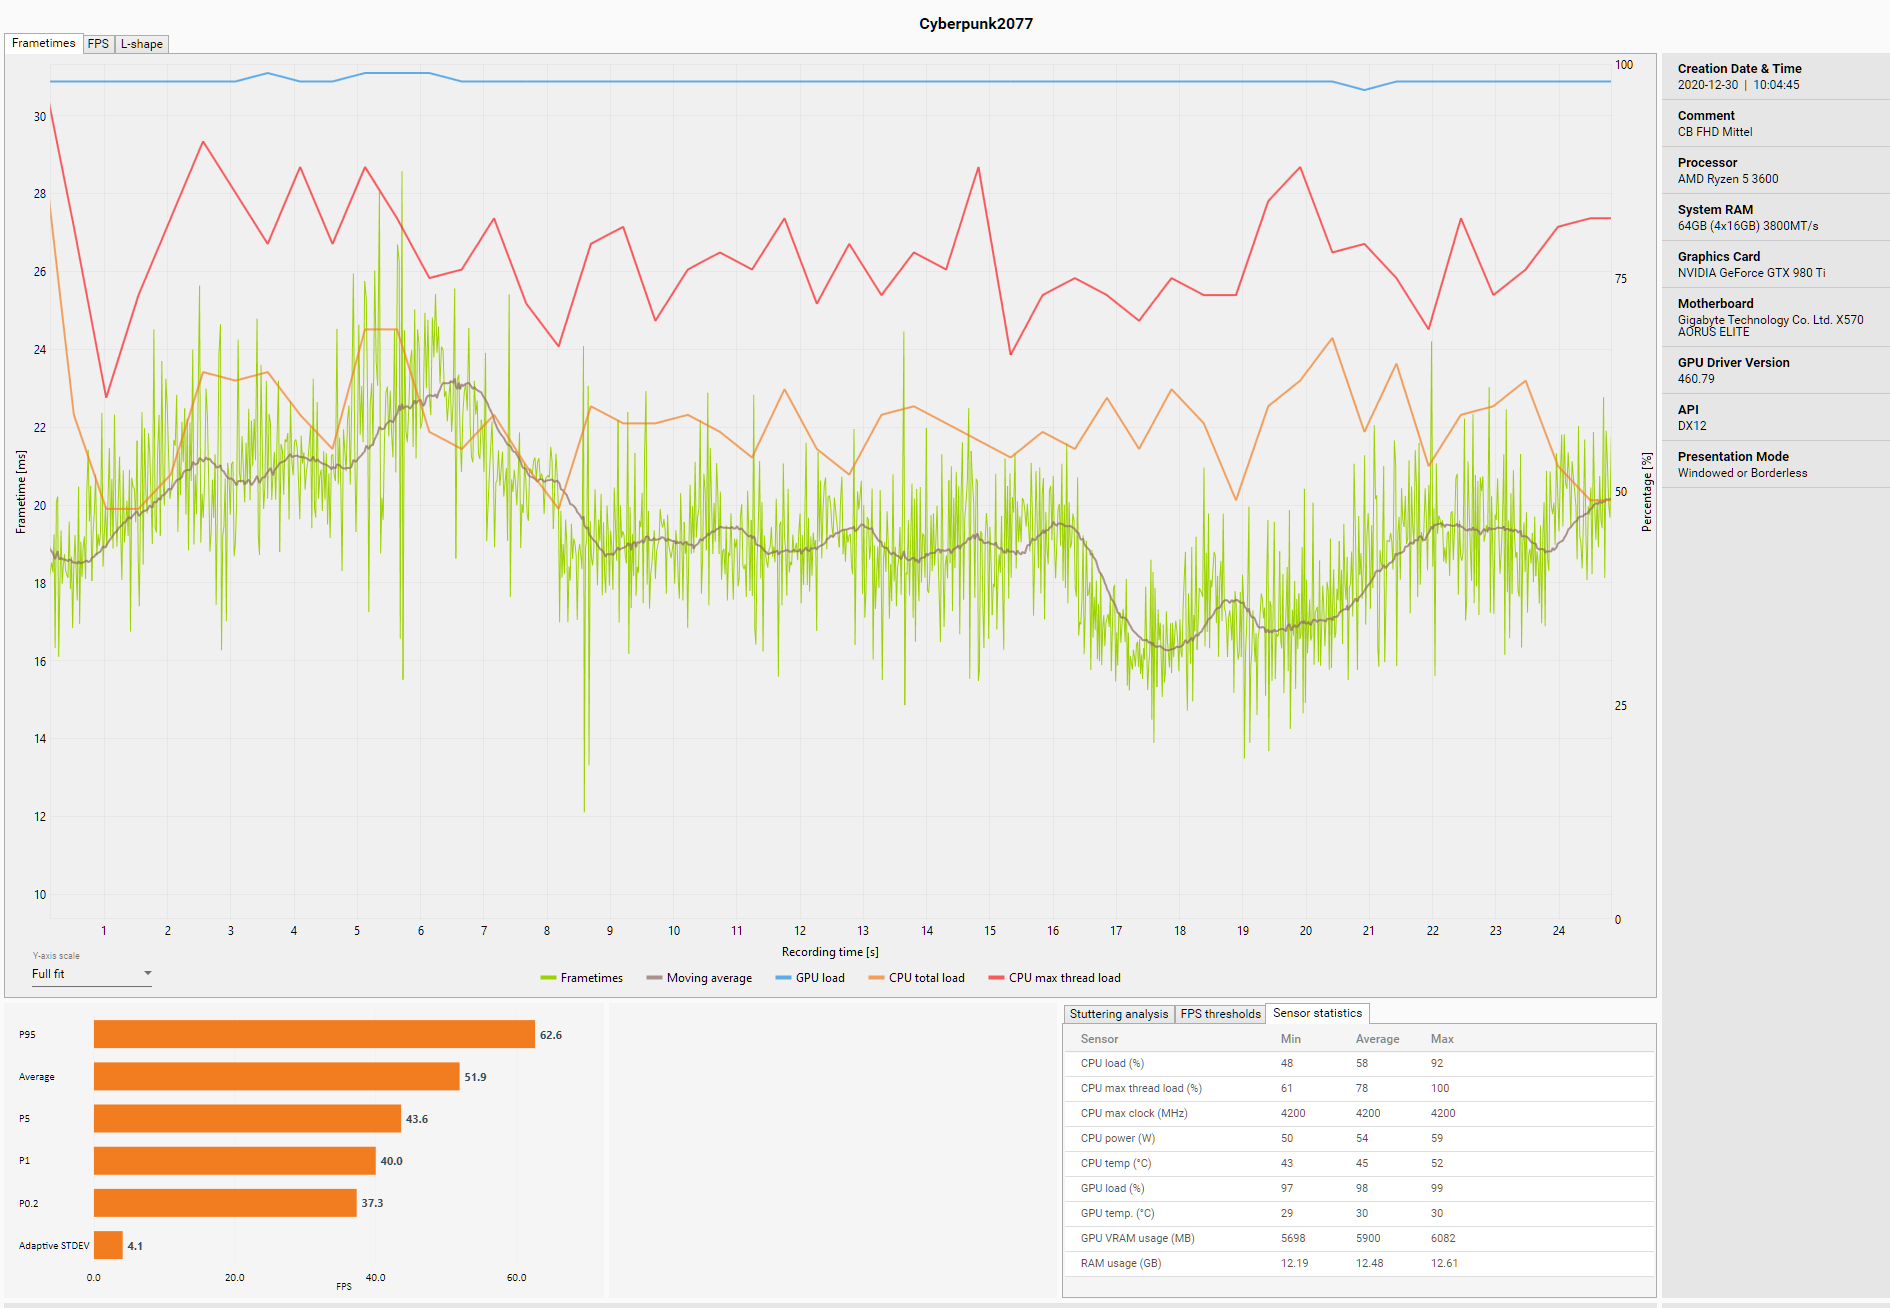This screenshot has width=1890, height=1308.
Task: Click the Sensor column header
Action: (x=1099, y=1039)
